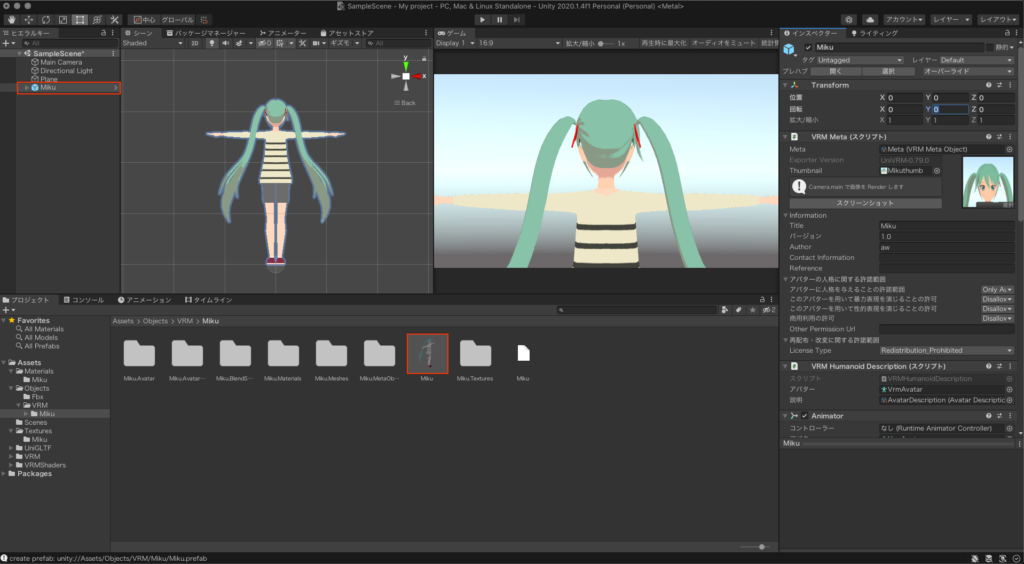Screen dimensions: 1024x564
Task: Select the Rotate tool
Action: click(x=45, y=19)
